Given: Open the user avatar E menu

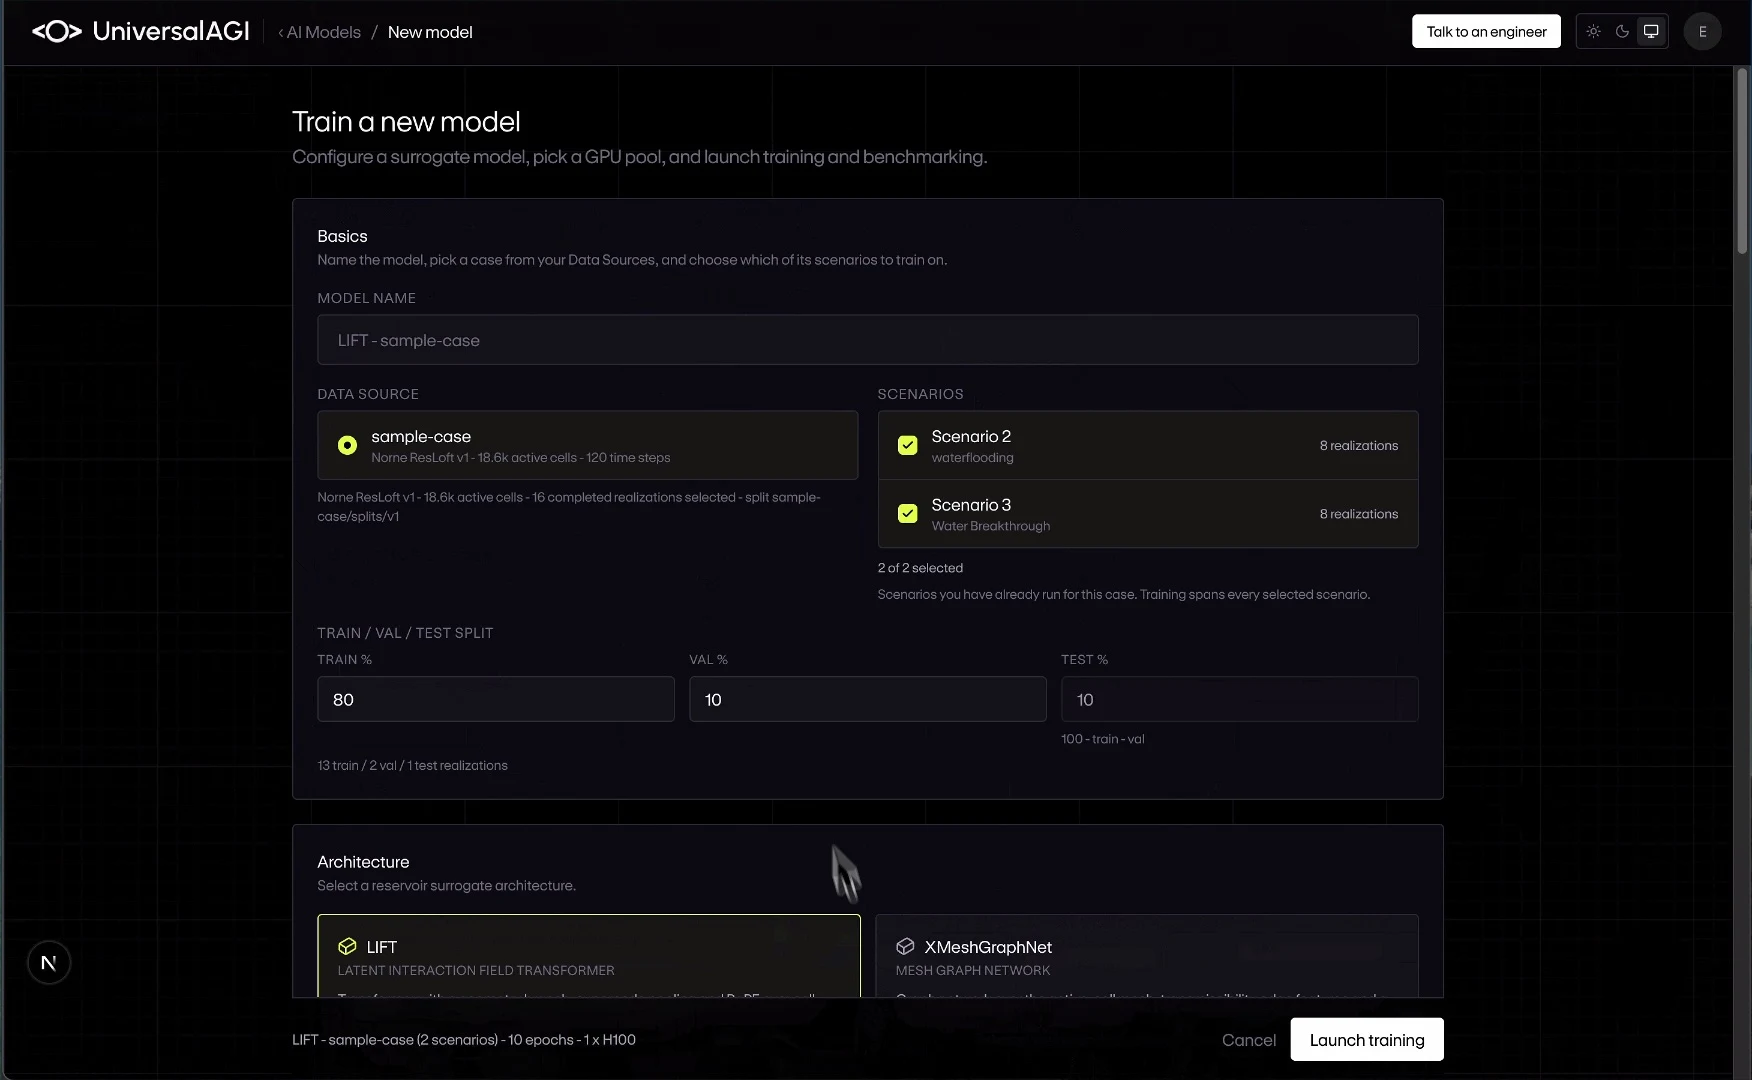Looking at the screenshot, I should pyautogui.click(x=1702, y=32).
